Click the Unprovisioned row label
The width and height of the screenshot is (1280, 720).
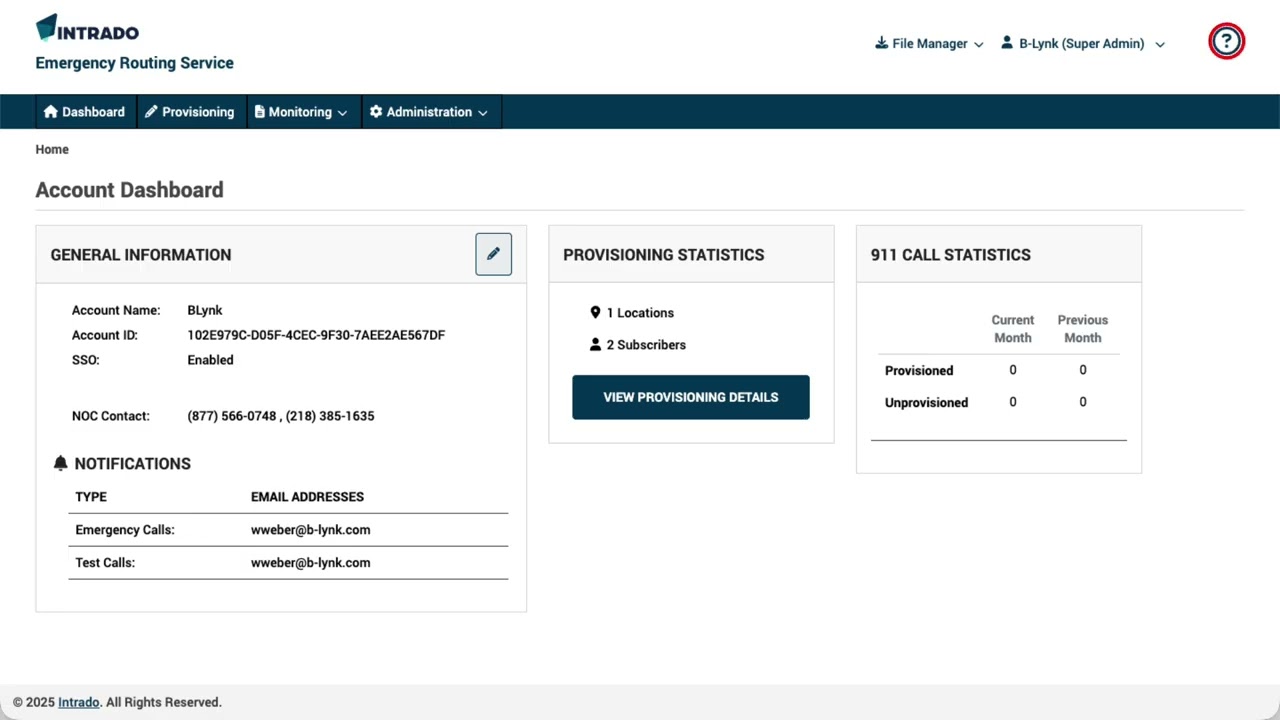pos(926,403)
